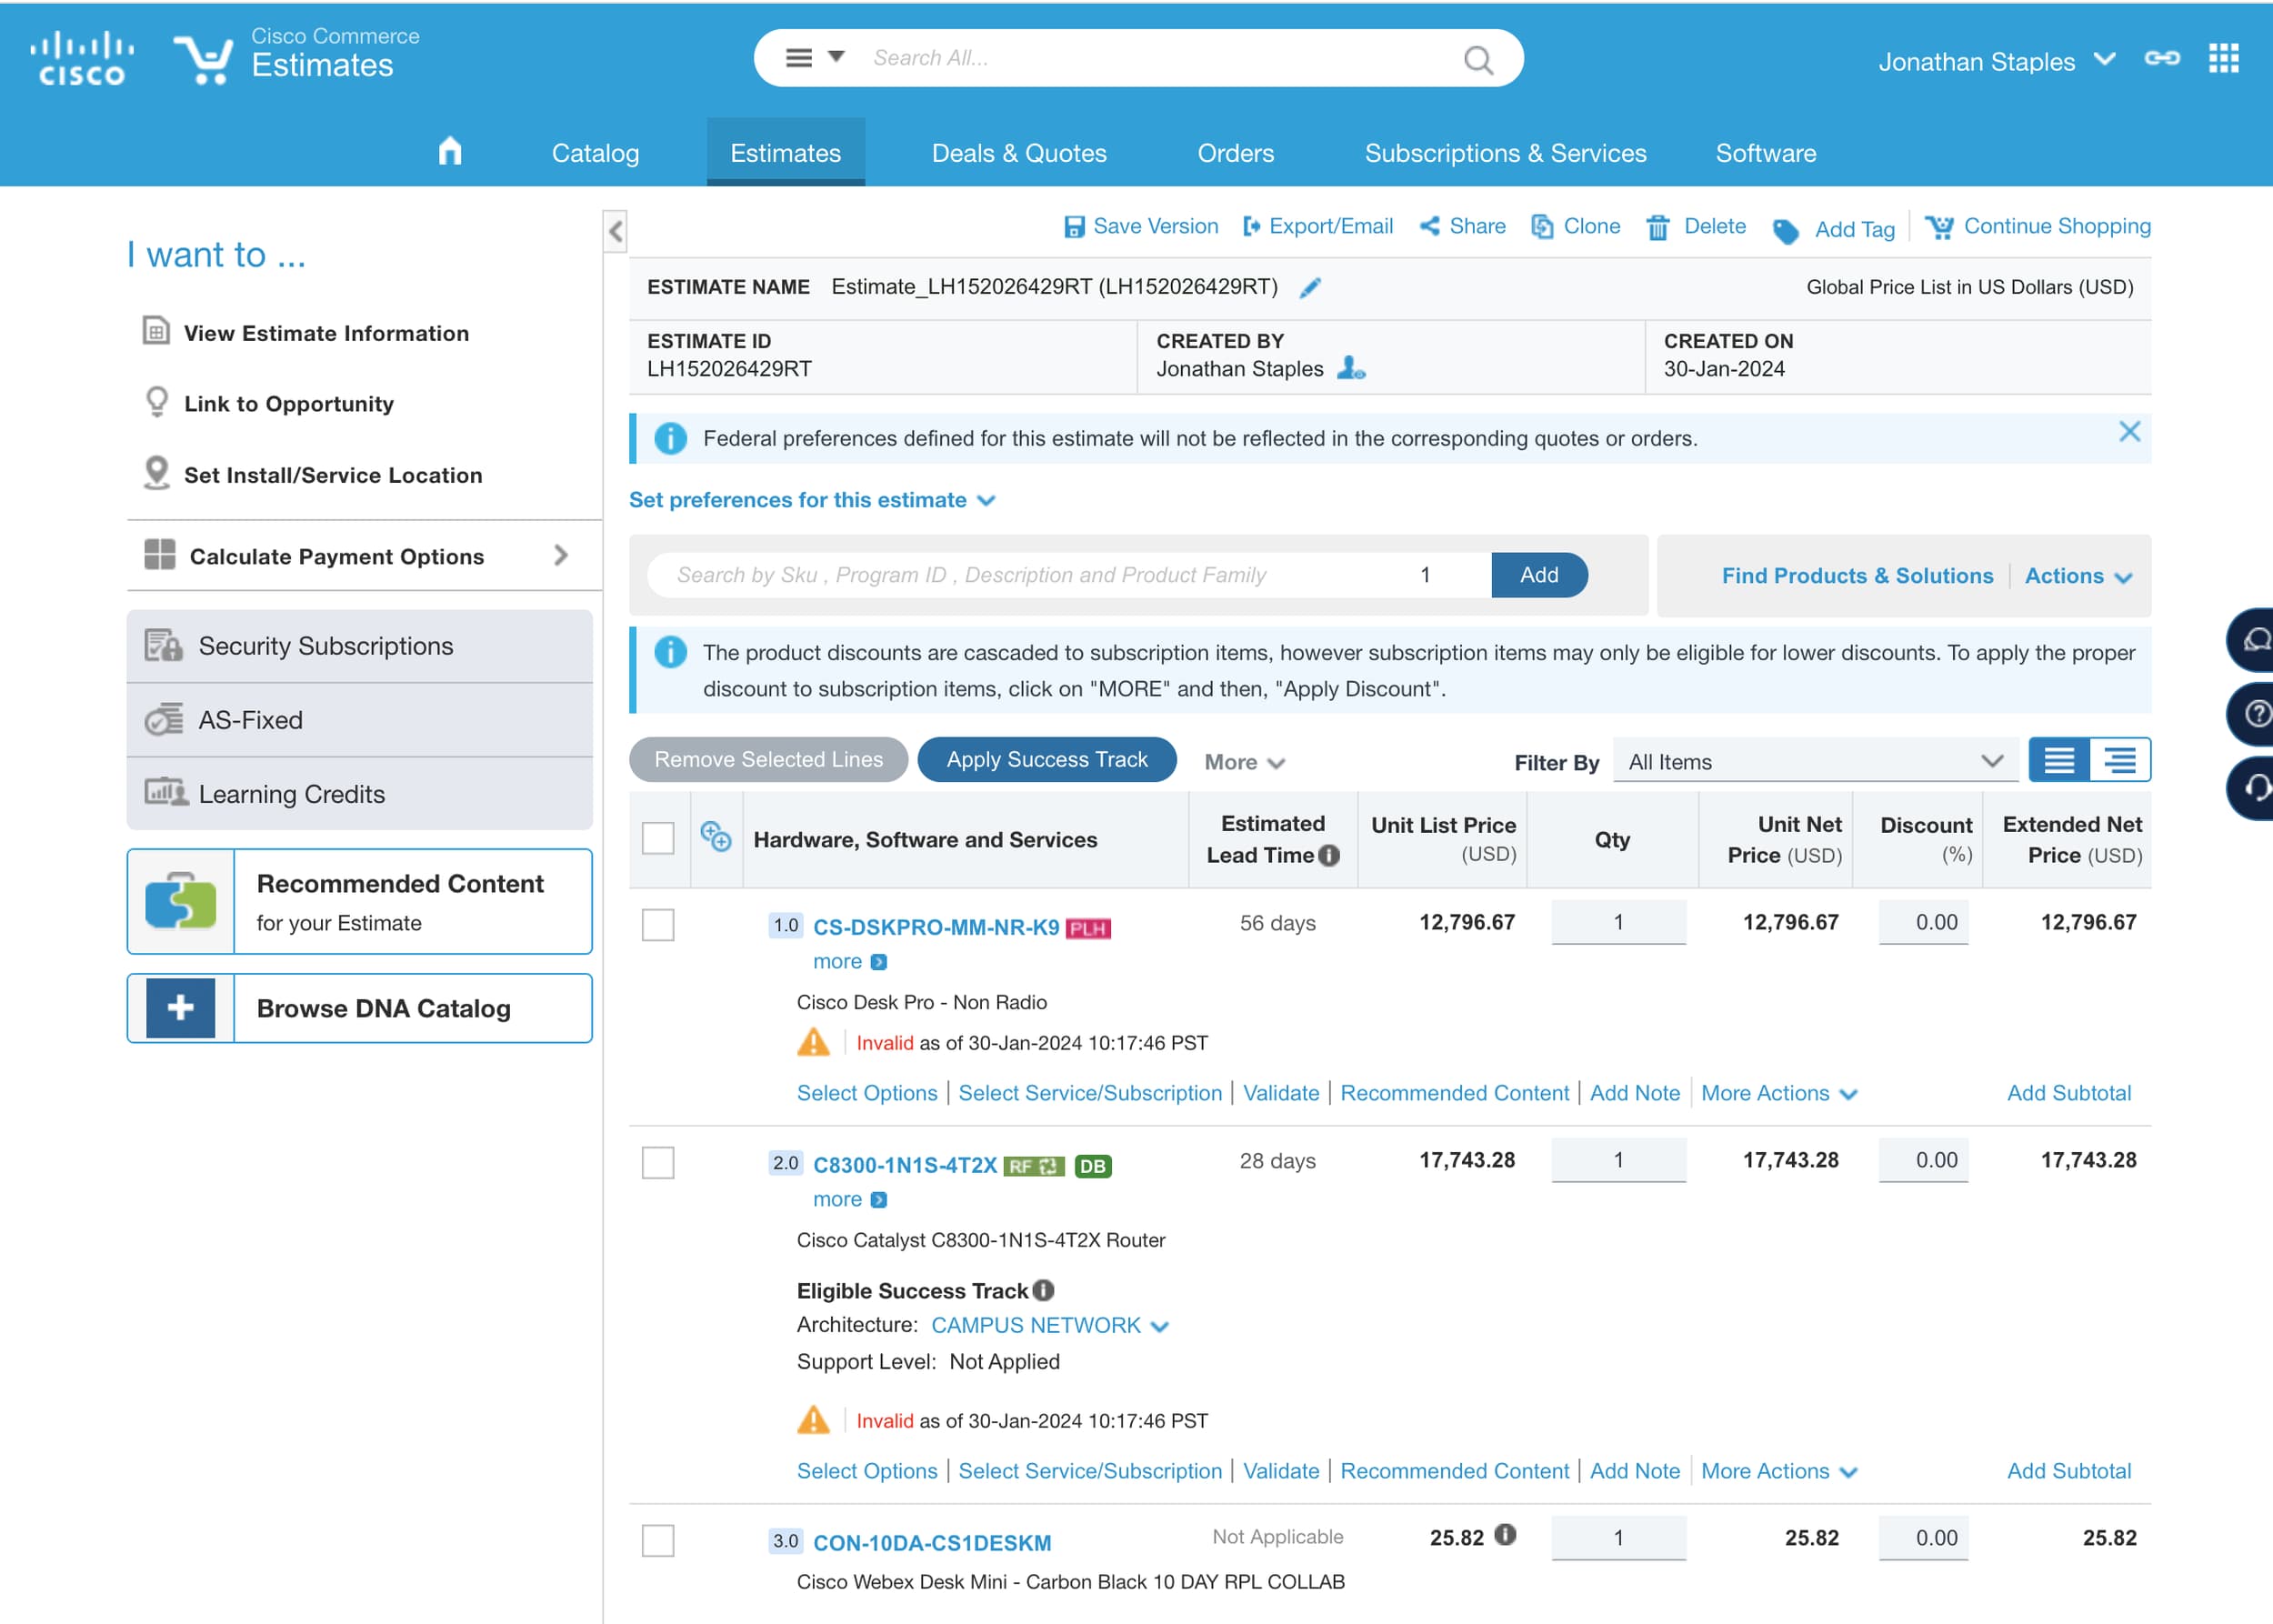Click the Clone action

click(1575, 227)
